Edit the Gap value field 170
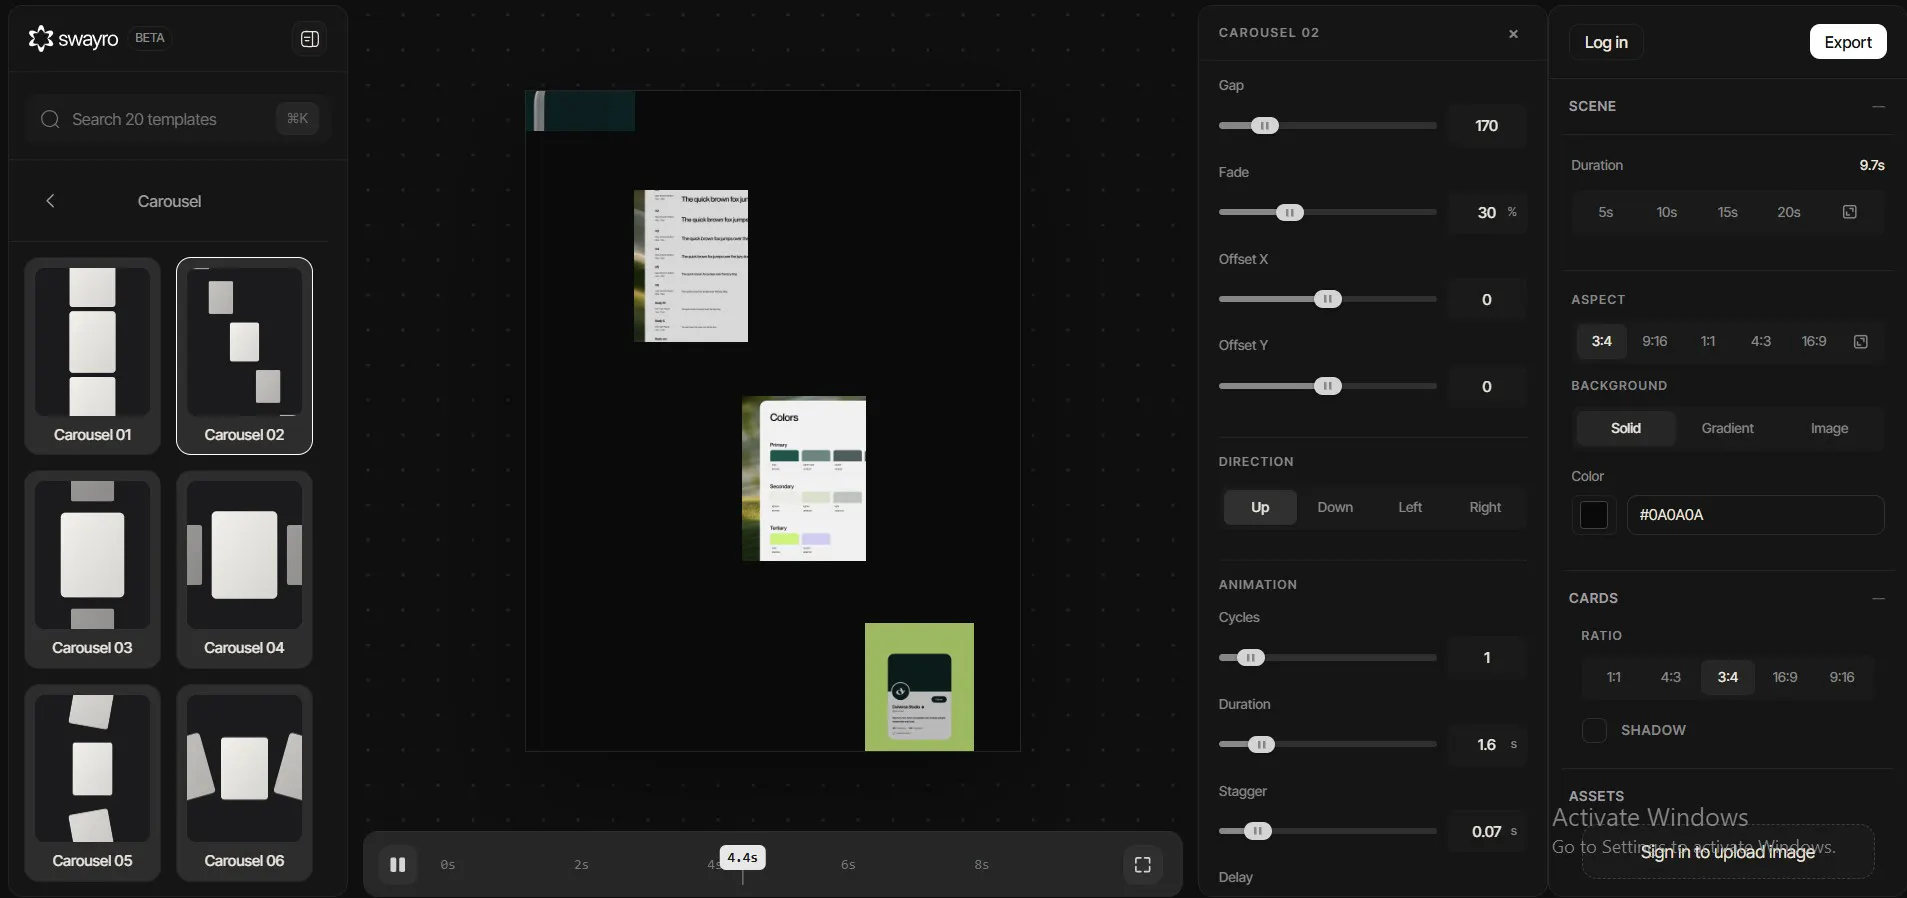The image size is (1907, 898). (1487, 126)
